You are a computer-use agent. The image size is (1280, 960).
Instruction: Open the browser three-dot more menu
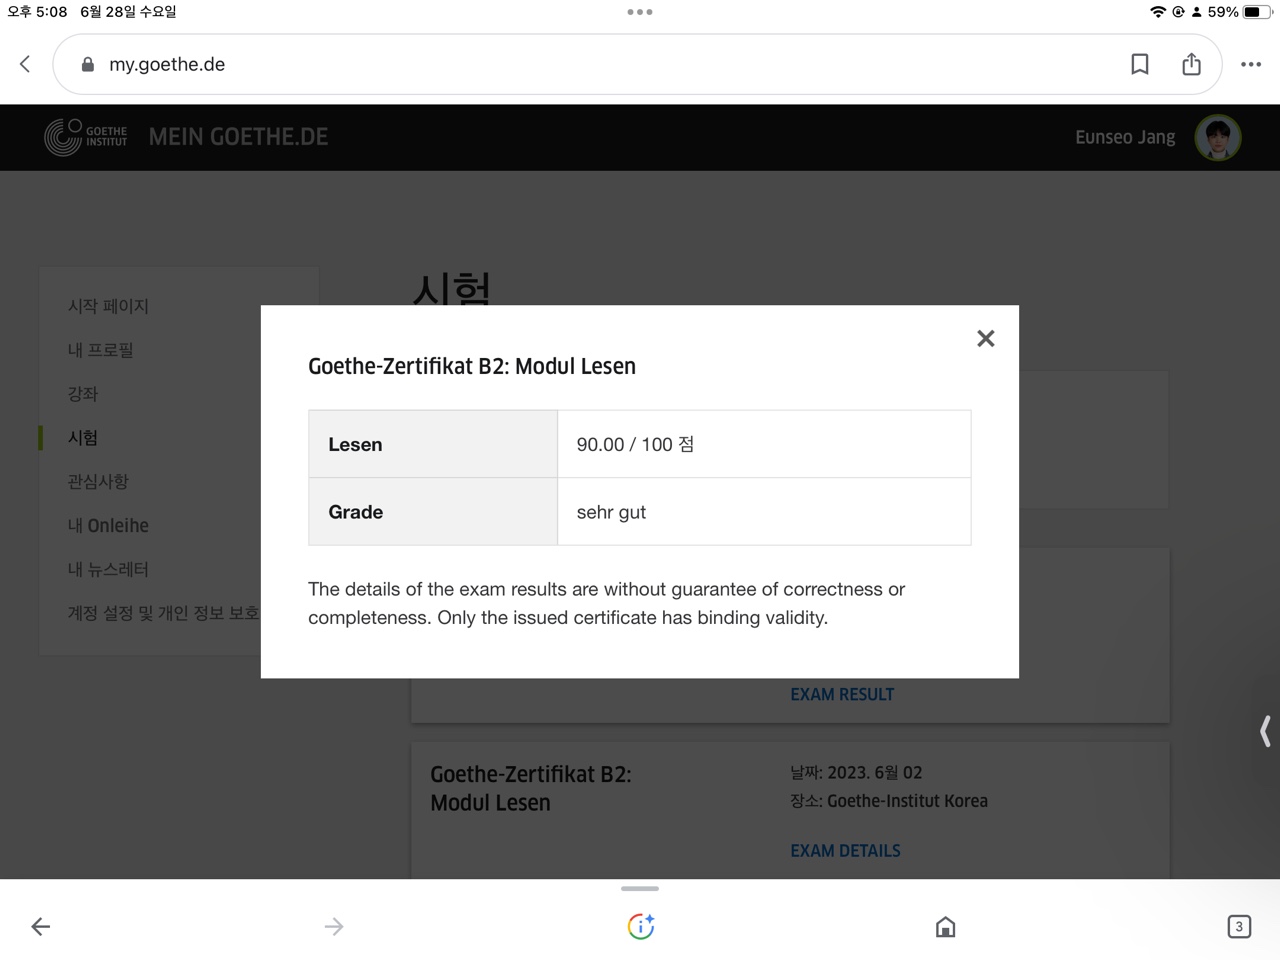point(1250,64)
